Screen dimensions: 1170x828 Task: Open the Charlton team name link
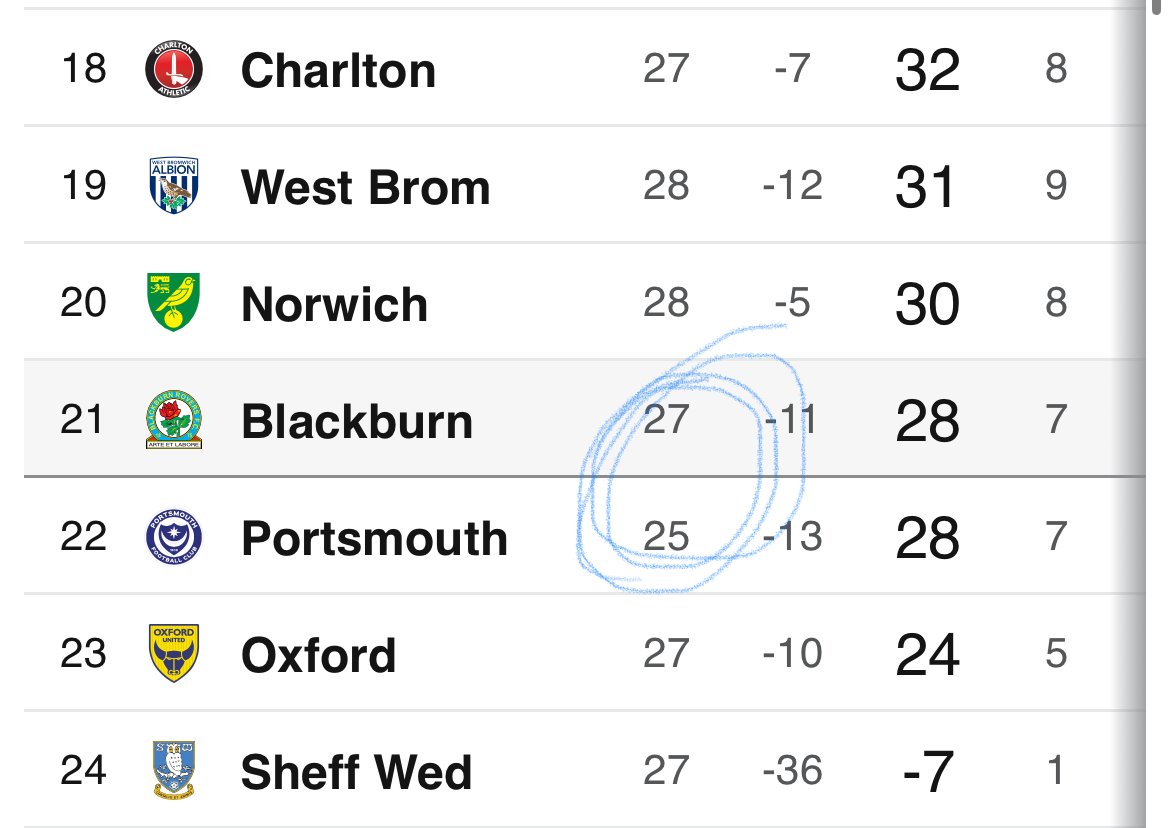pos(338,70)
